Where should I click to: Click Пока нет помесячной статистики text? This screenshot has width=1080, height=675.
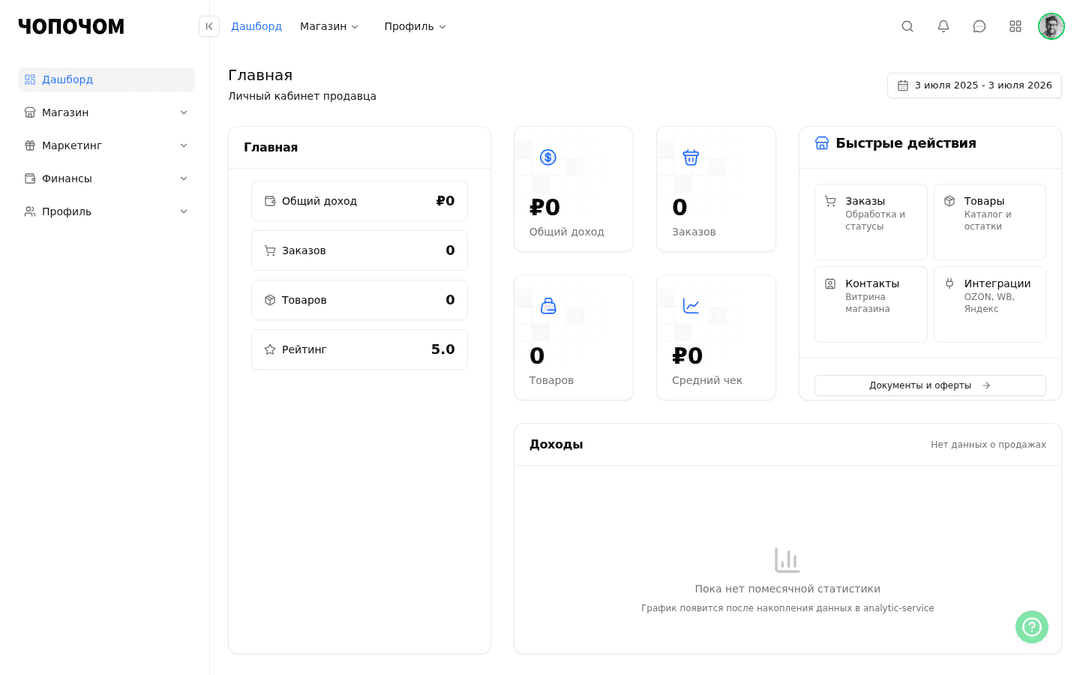(x=787, y=589)
